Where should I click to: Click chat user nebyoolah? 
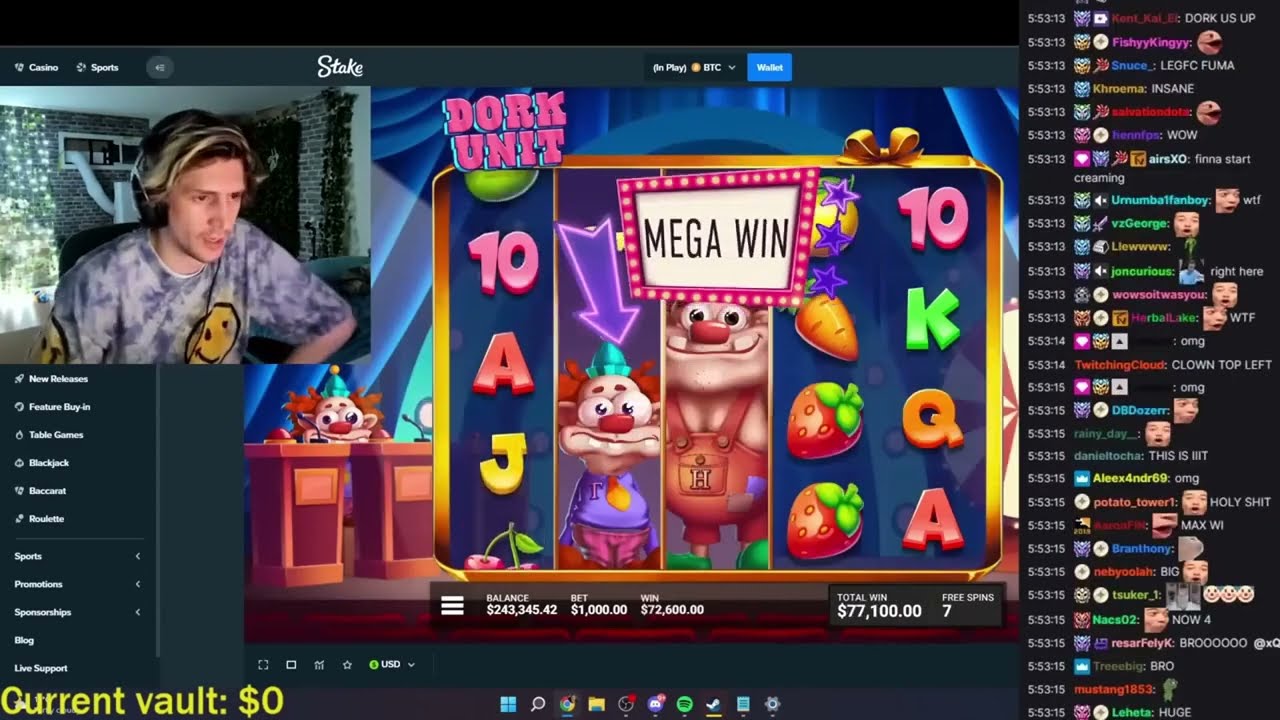(x=1123, y=571)
